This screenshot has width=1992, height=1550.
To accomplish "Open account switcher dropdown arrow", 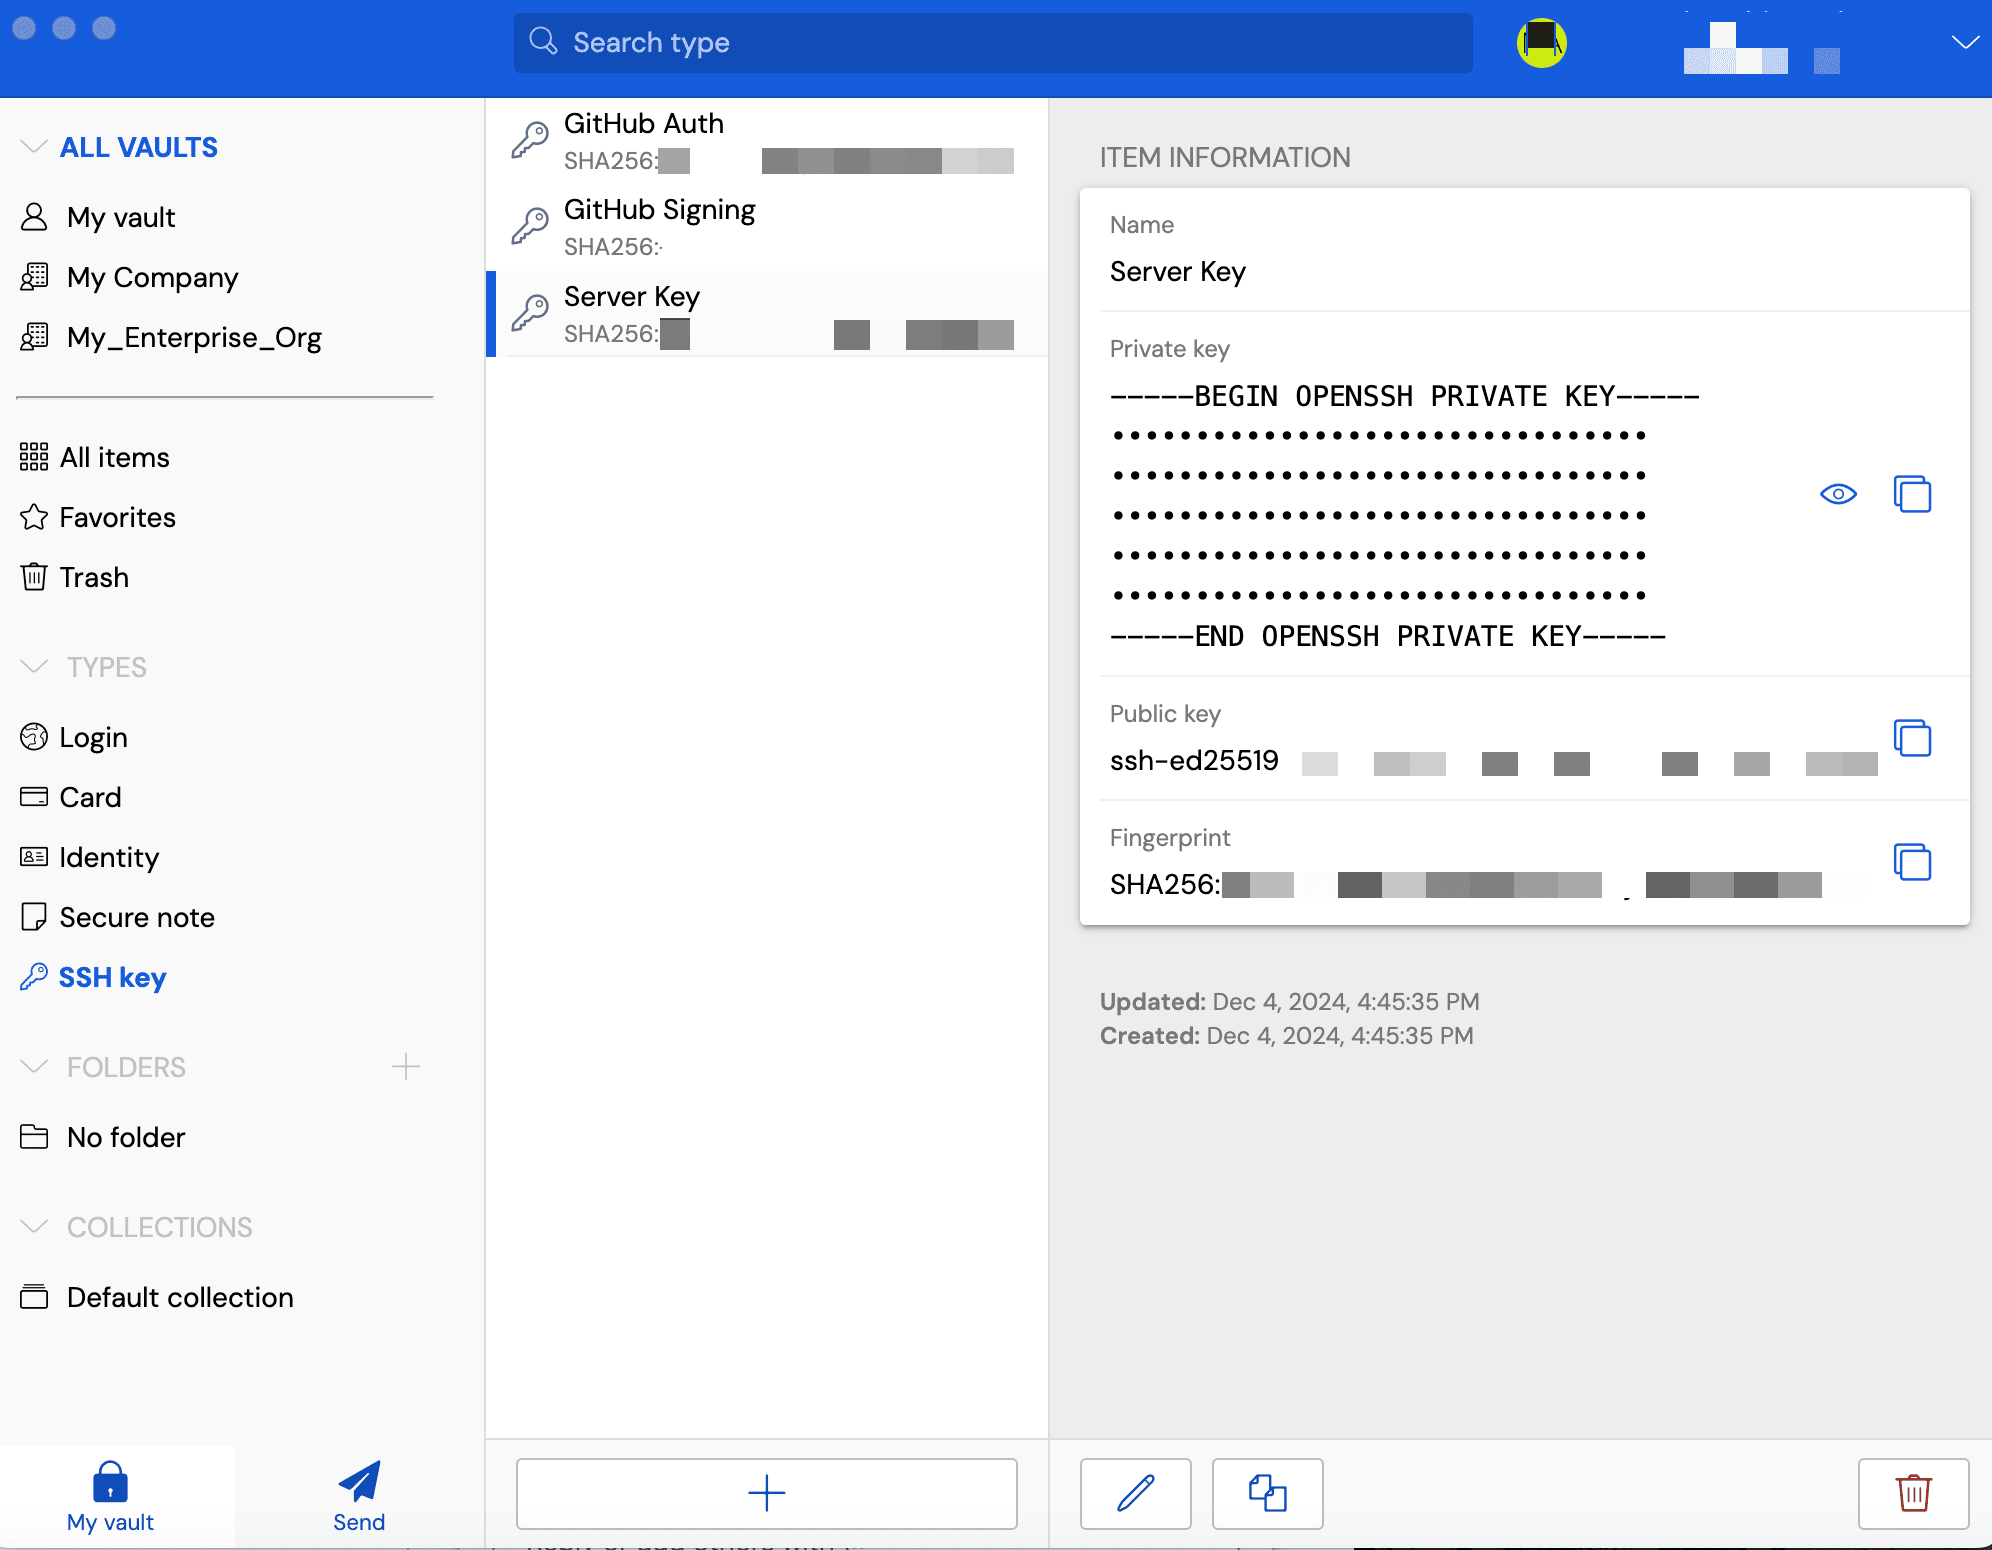I will (x=1964, y=42).
